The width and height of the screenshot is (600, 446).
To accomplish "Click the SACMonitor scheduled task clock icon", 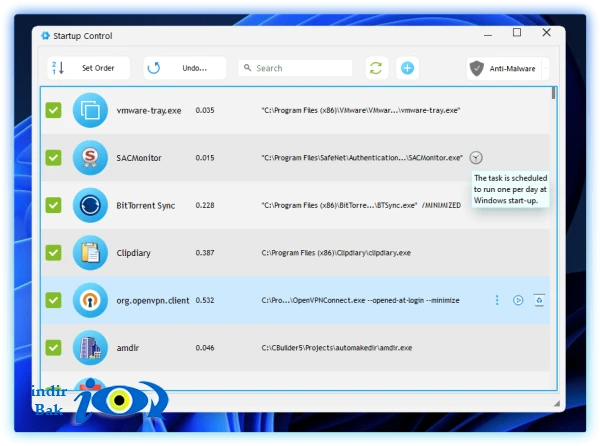I will click(x=476, y=158).
